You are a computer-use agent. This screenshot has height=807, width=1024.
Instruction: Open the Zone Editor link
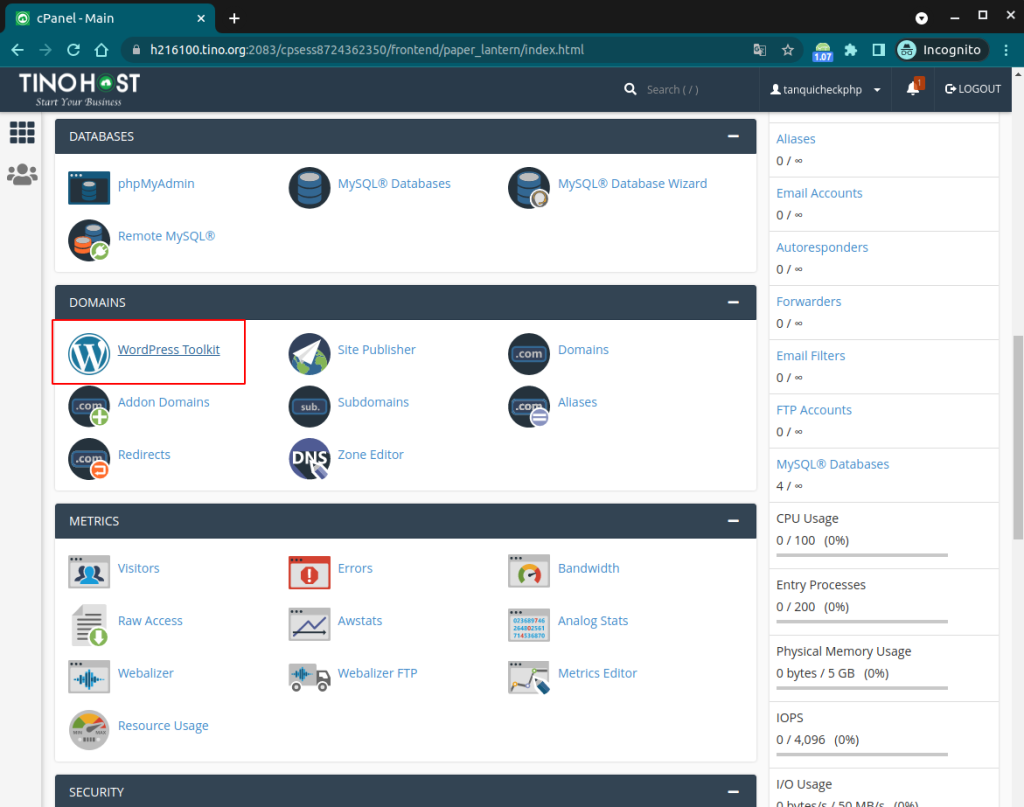[x=370, y=454]
